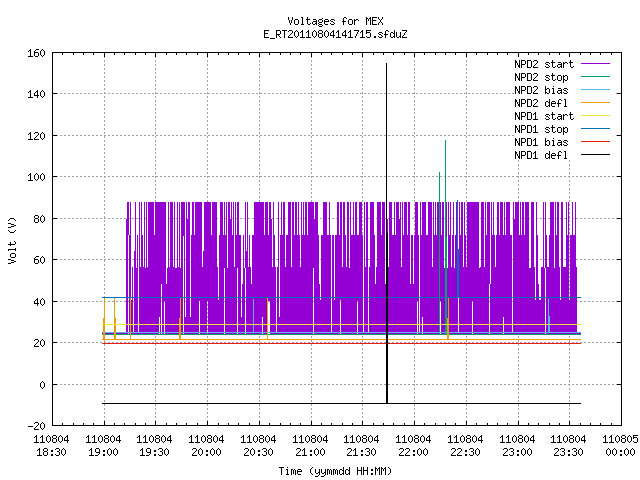The width and height of the screenshot is (640, 480).
Task: Click the x-axis tick label 110804 21:00
Action: click(310, 446)
